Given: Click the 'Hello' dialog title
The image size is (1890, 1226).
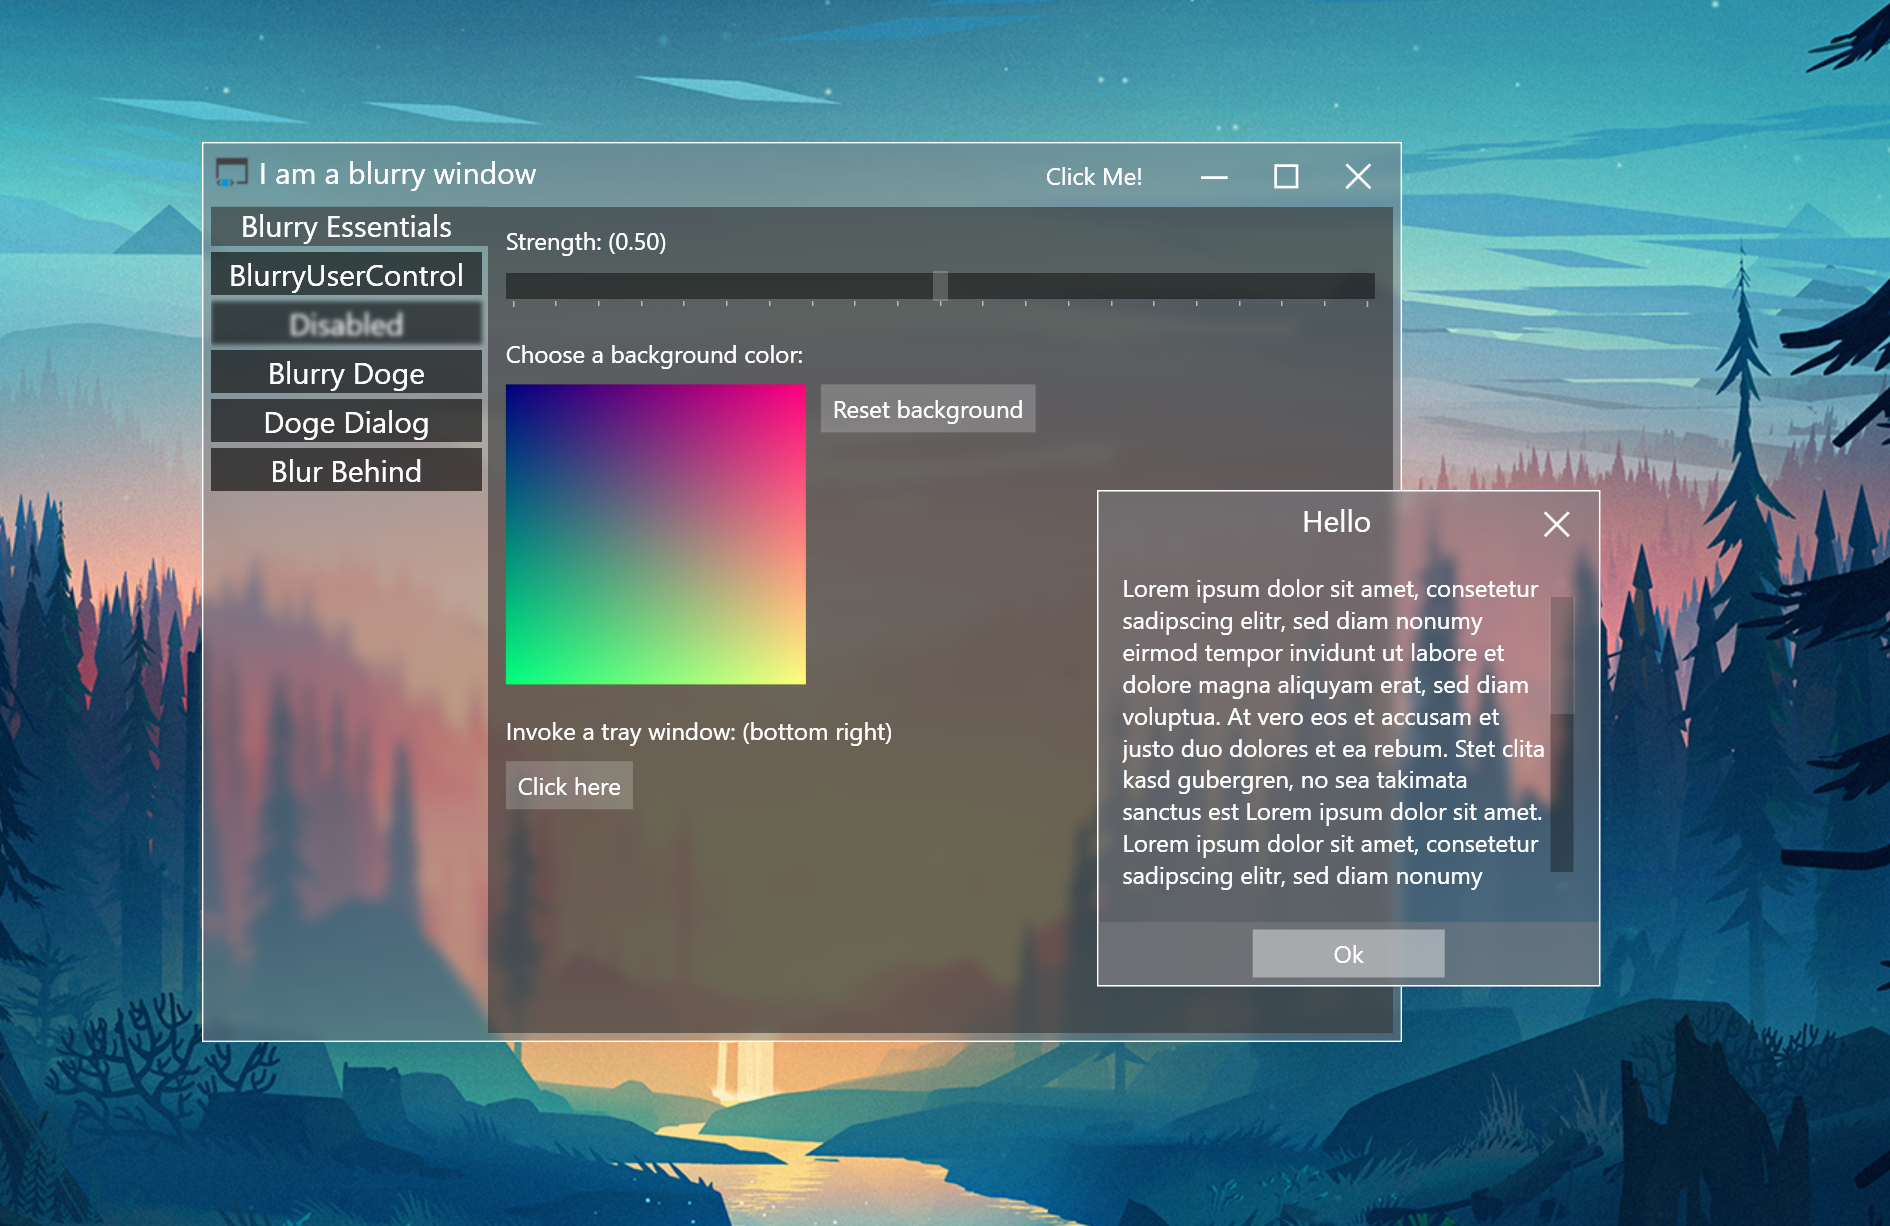Looking at the screenshot, I should tap(1336, 522).
